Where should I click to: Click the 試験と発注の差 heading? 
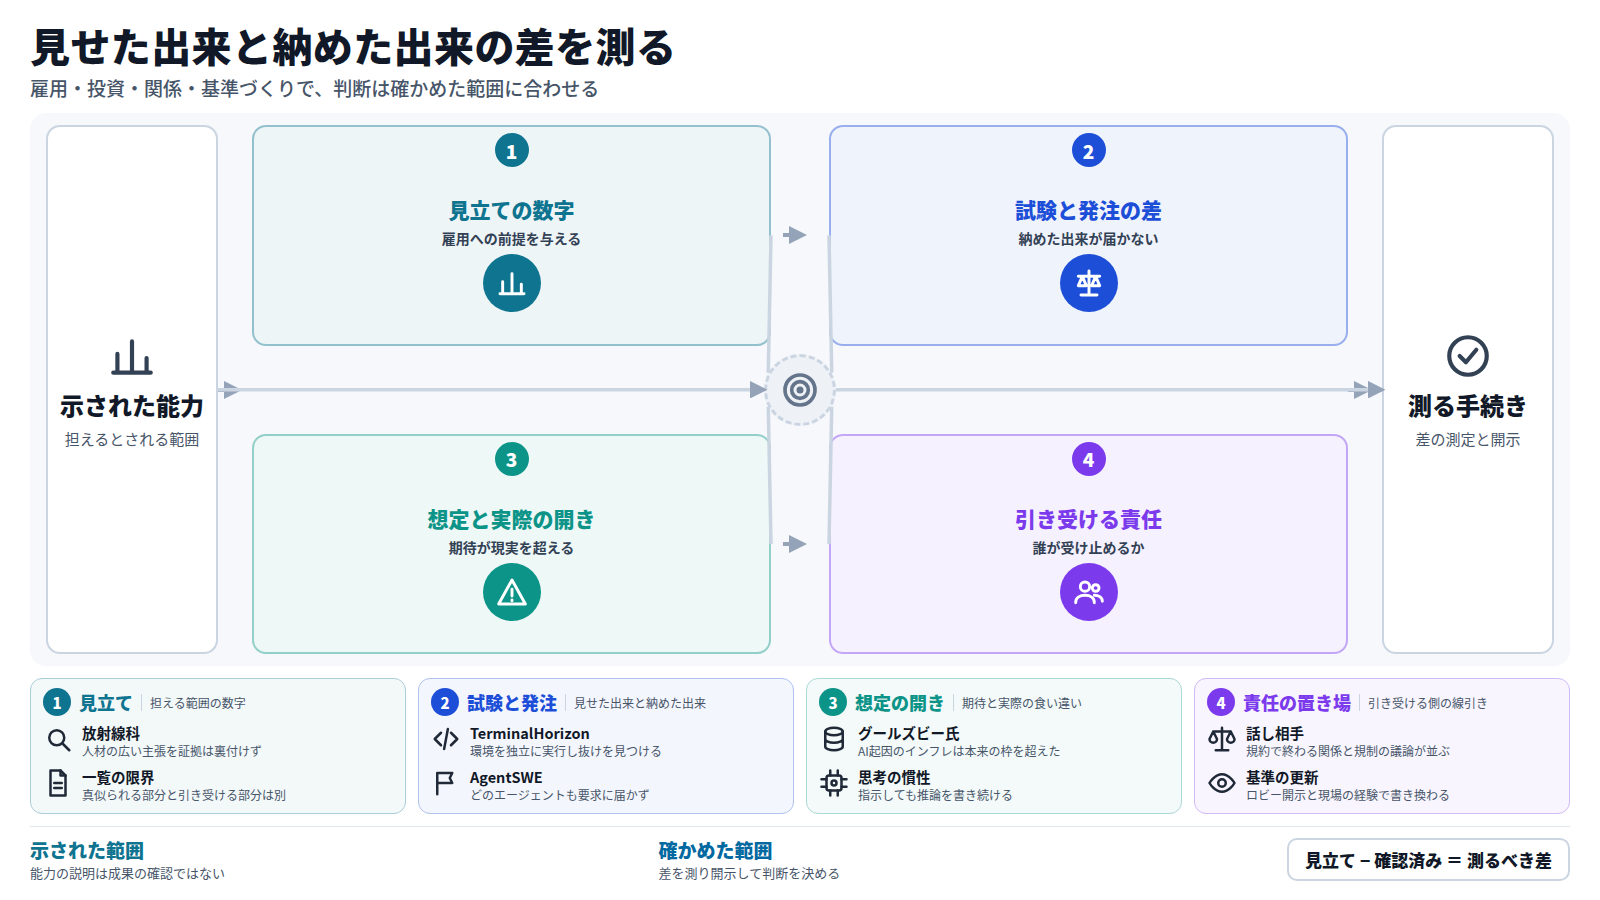[1089, 211]
